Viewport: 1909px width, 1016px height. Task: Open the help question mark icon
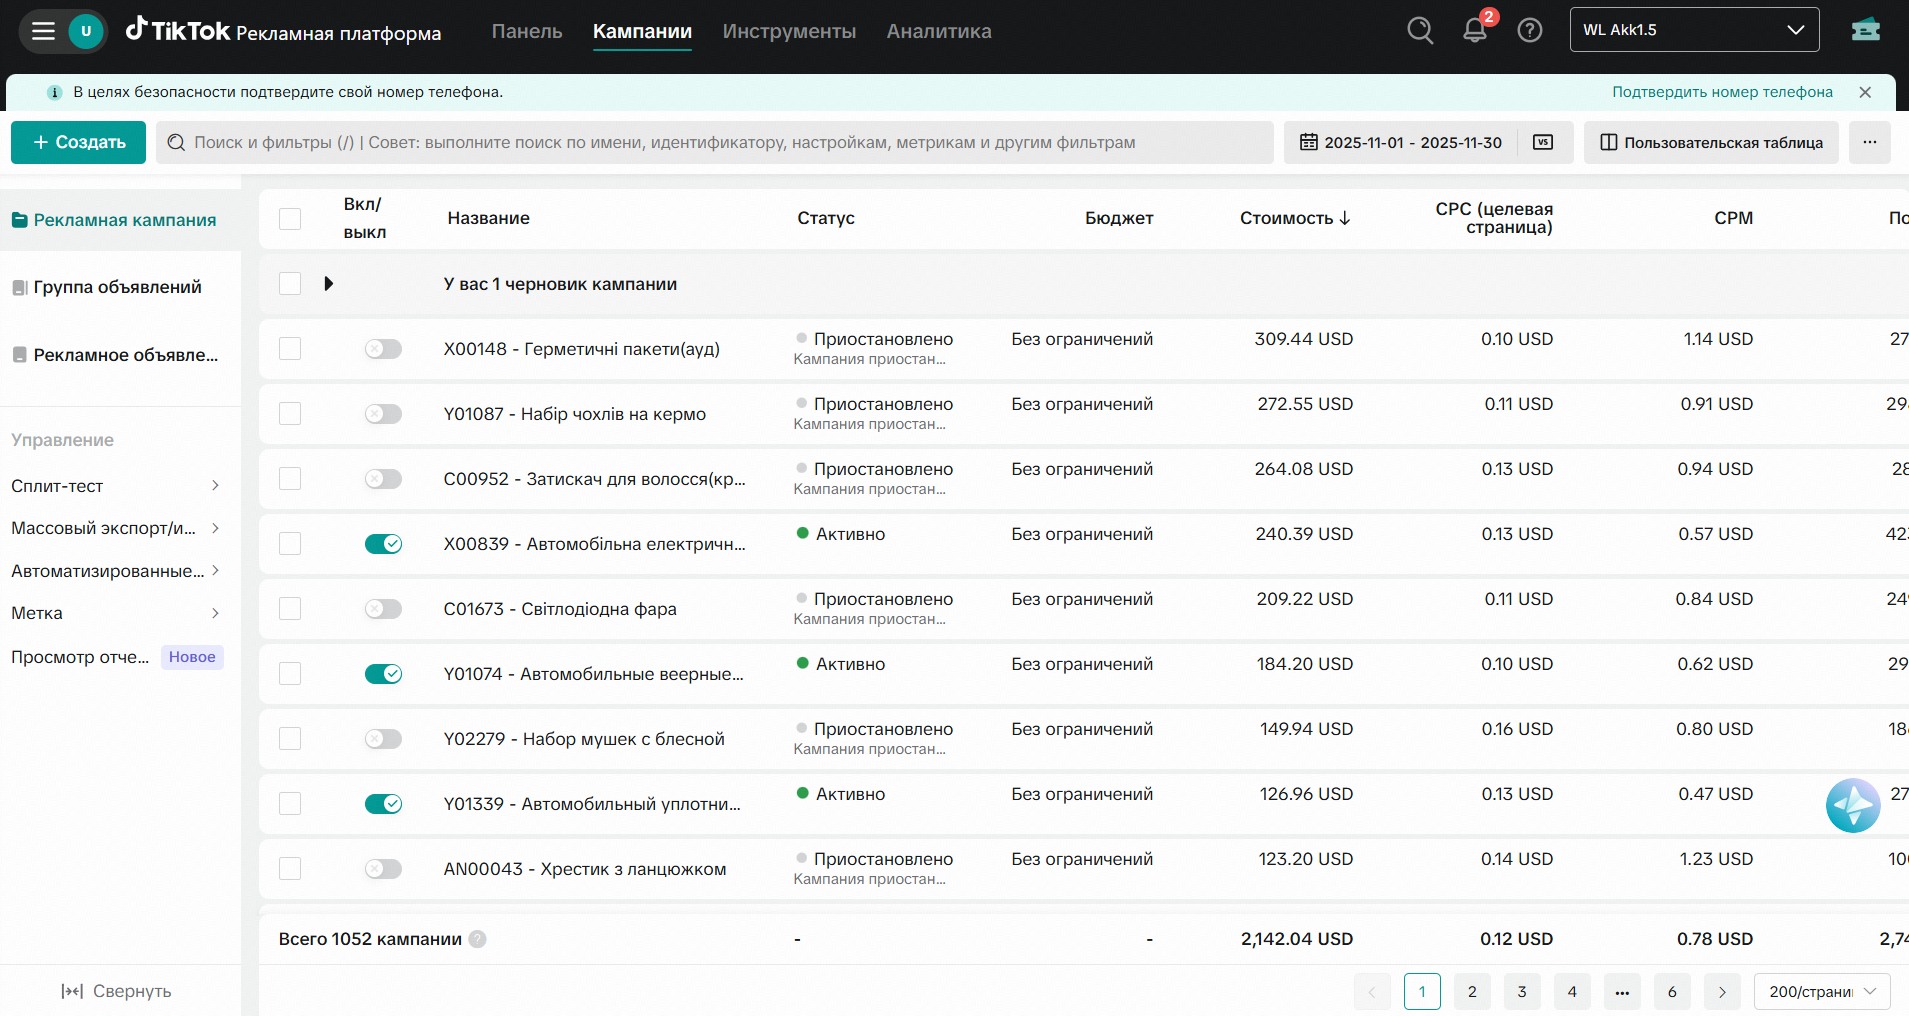tap(1529, 30)
